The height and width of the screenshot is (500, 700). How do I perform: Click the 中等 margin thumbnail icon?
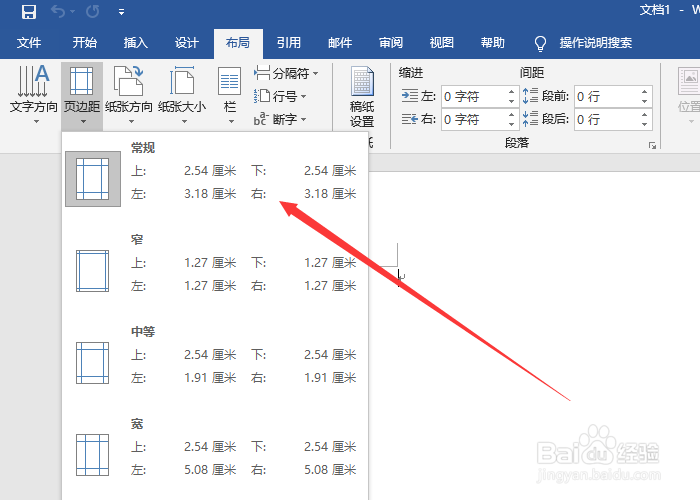pos(92,363)
